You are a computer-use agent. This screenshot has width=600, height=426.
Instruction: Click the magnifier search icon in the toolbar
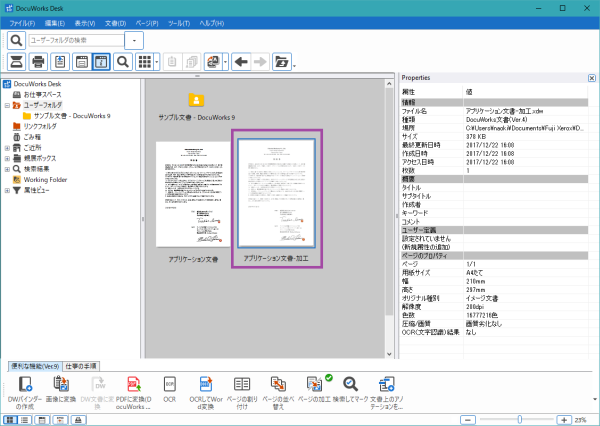point(122,62)
